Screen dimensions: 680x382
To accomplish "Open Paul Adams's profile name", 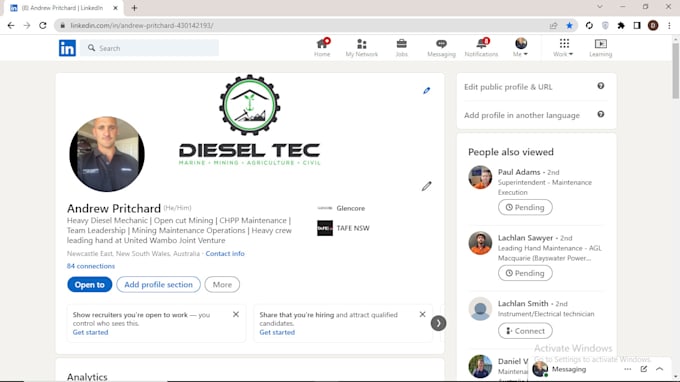I will [519, 172].
